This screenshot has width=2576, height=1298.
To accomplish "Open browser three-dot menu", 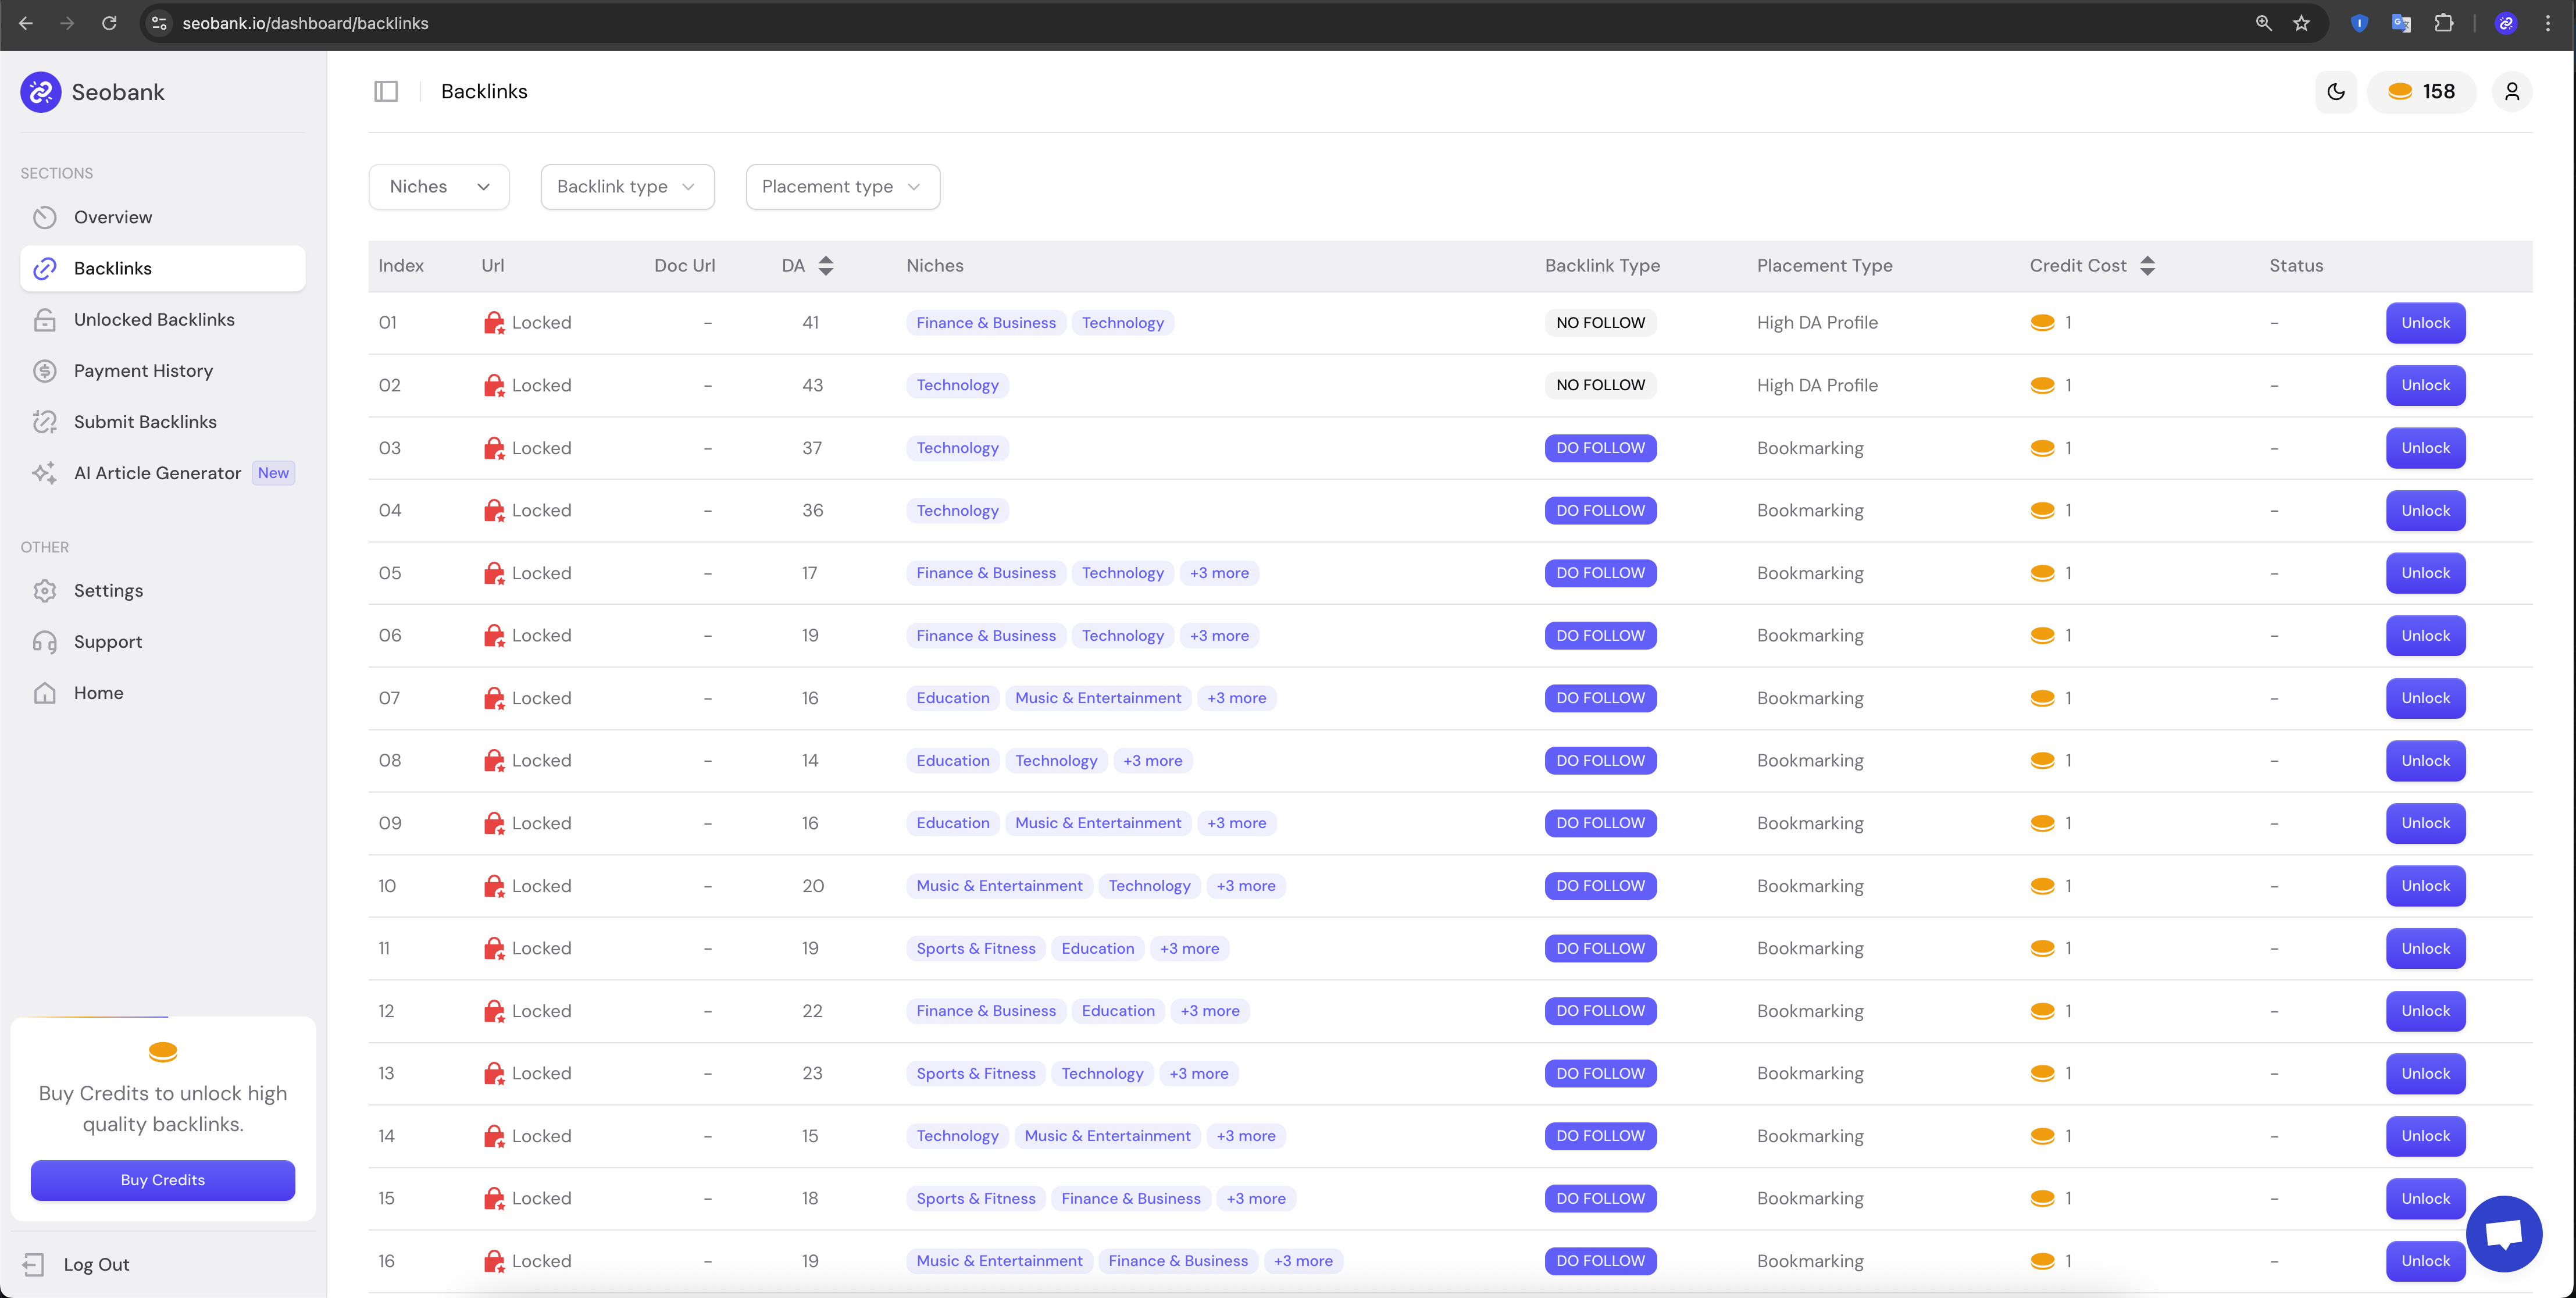I will [x=2547, y=23].
